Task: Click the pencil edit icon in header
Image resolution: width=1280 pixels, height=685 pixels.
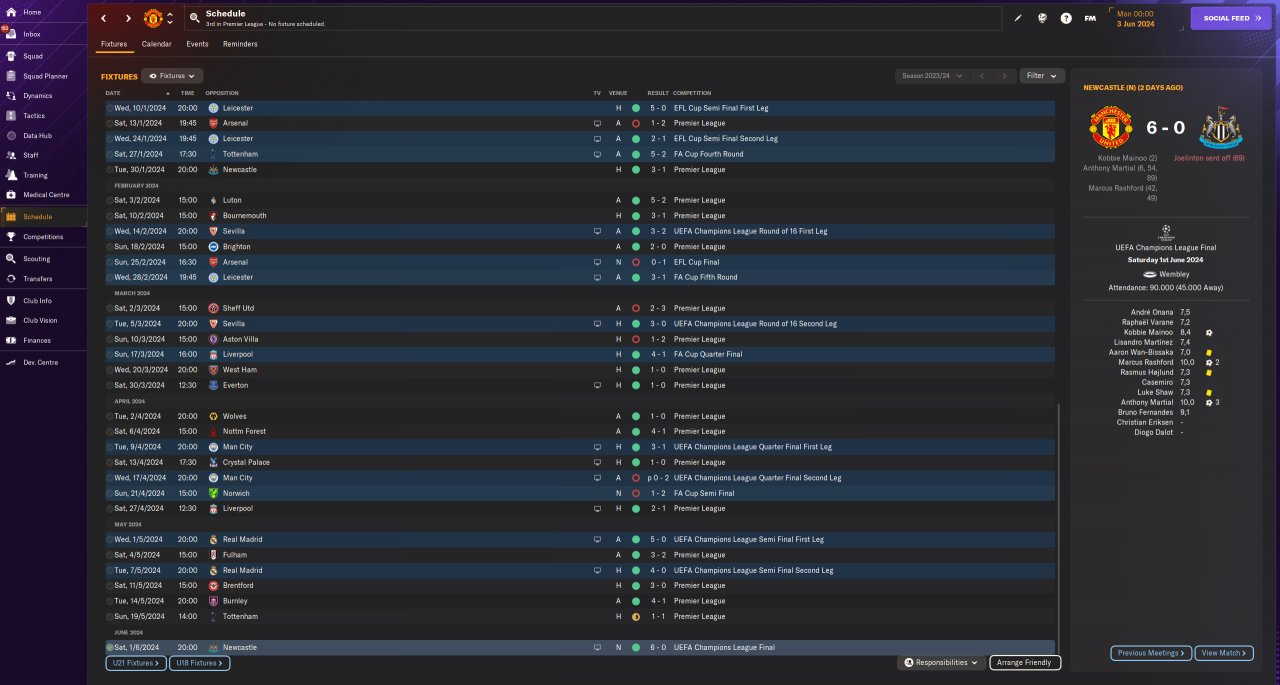Action: tap(1018, 18)
